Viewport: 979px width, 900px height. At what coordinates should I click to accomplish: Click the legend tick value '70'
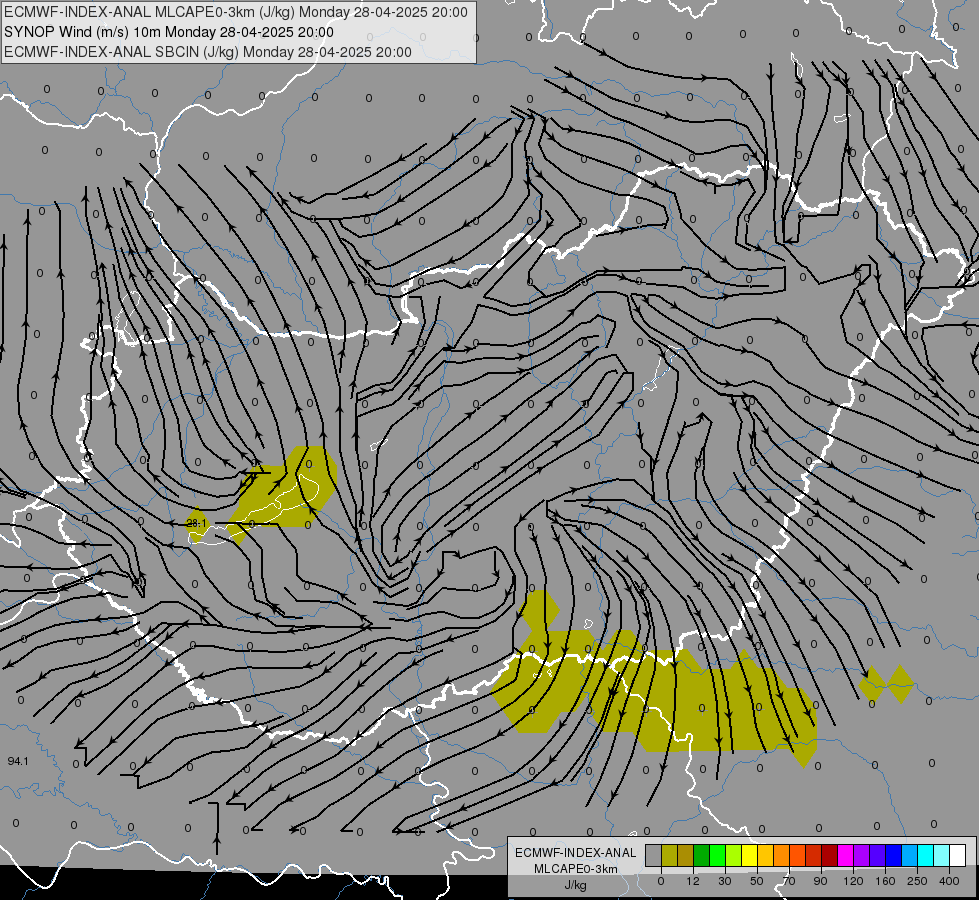(789, 881)
